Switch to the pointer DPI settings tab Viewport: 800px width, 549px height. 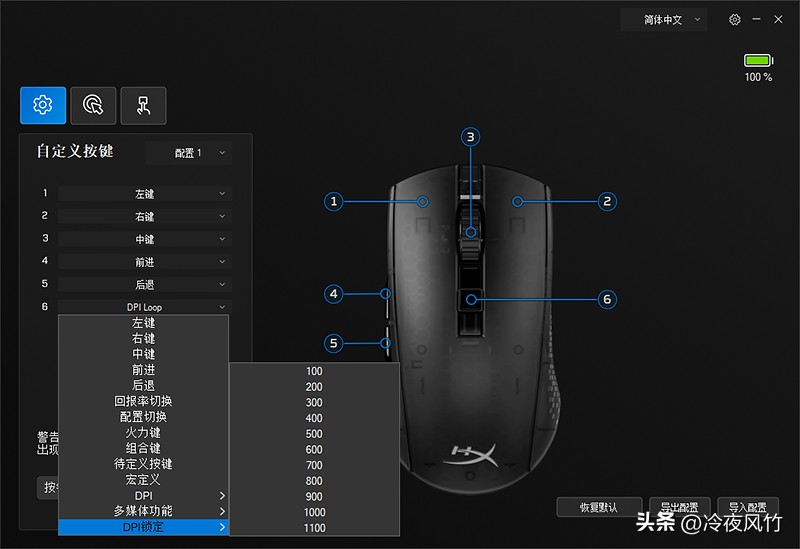click(x=93, y=105)
